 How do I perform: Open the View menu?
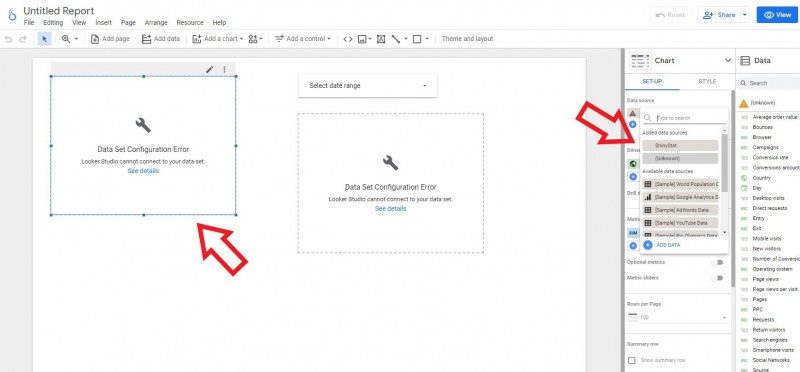point(79,23)
